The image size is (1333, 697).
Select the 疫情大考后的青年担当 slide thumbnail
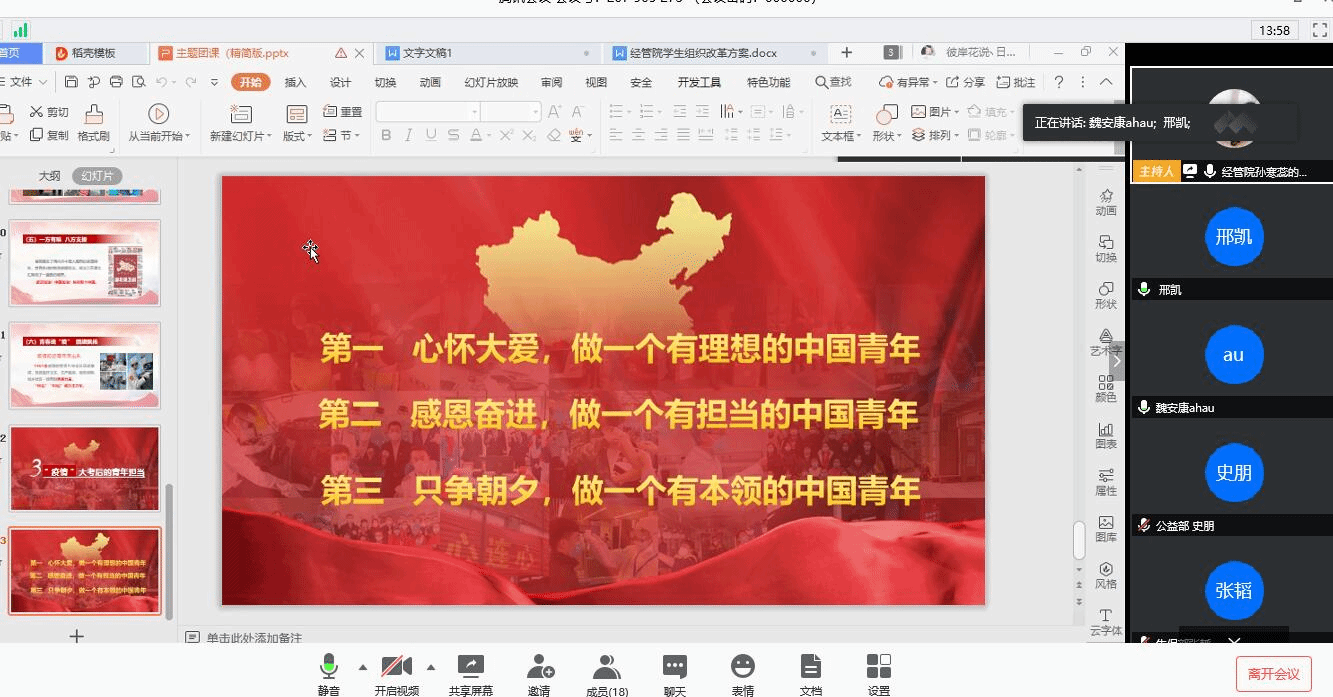tap(85, 468)
